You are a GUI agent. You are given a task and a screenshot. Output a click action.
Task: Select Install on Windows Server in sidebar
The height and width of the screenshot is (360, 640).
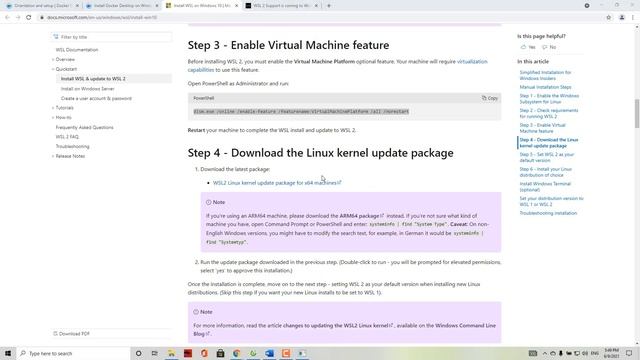(x=87, y=89)
